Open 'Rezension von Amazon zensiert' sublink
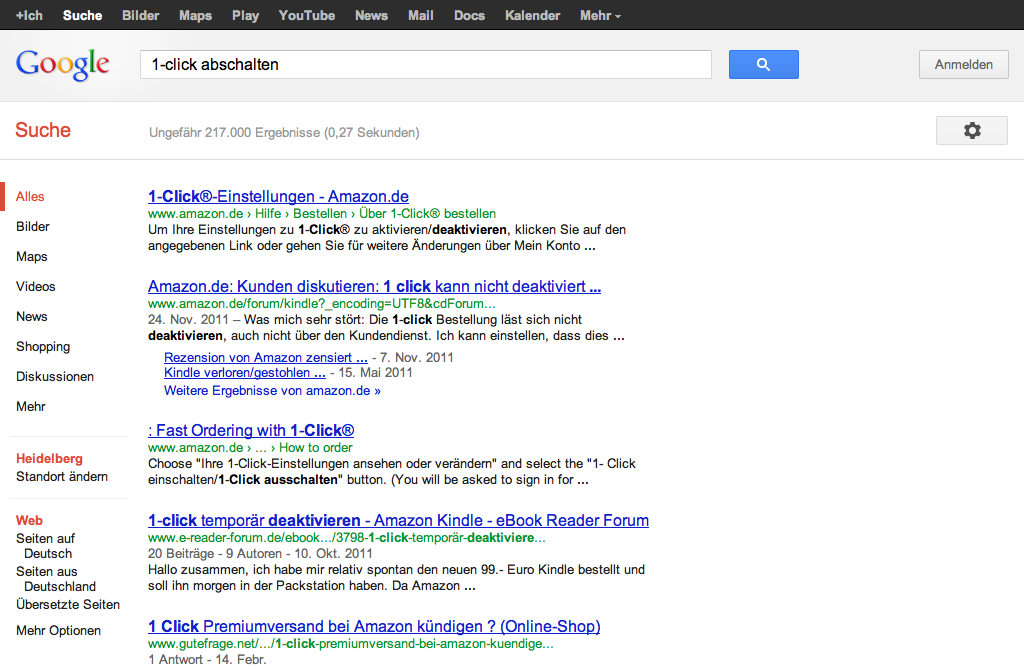1024x669 pixels. click(266, 357)
